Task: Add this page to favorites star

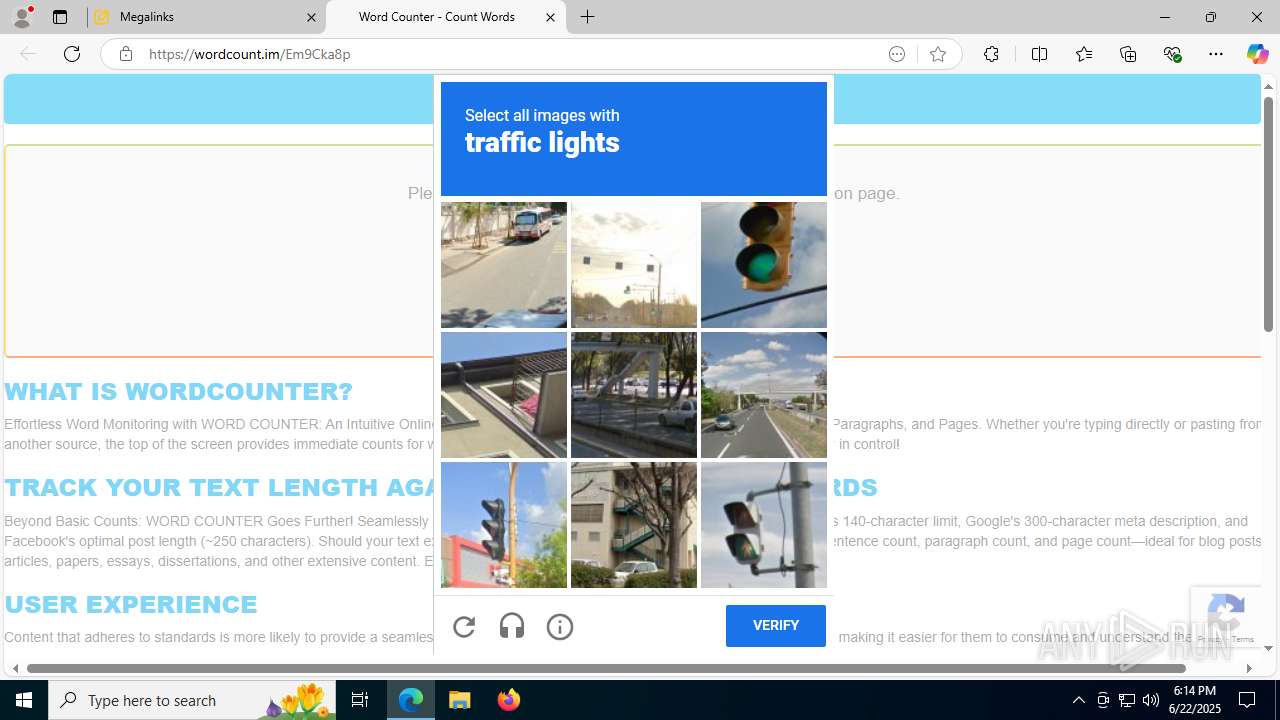Action: [x=938, y=54]
